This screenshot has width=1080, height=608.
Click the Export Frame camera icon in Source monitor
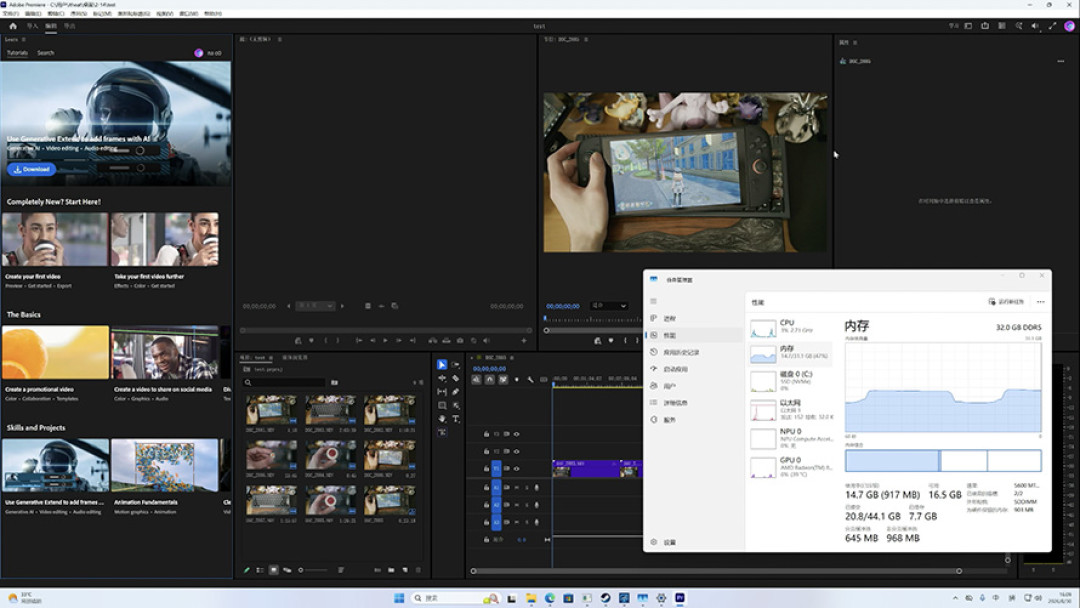coord(460,340)
